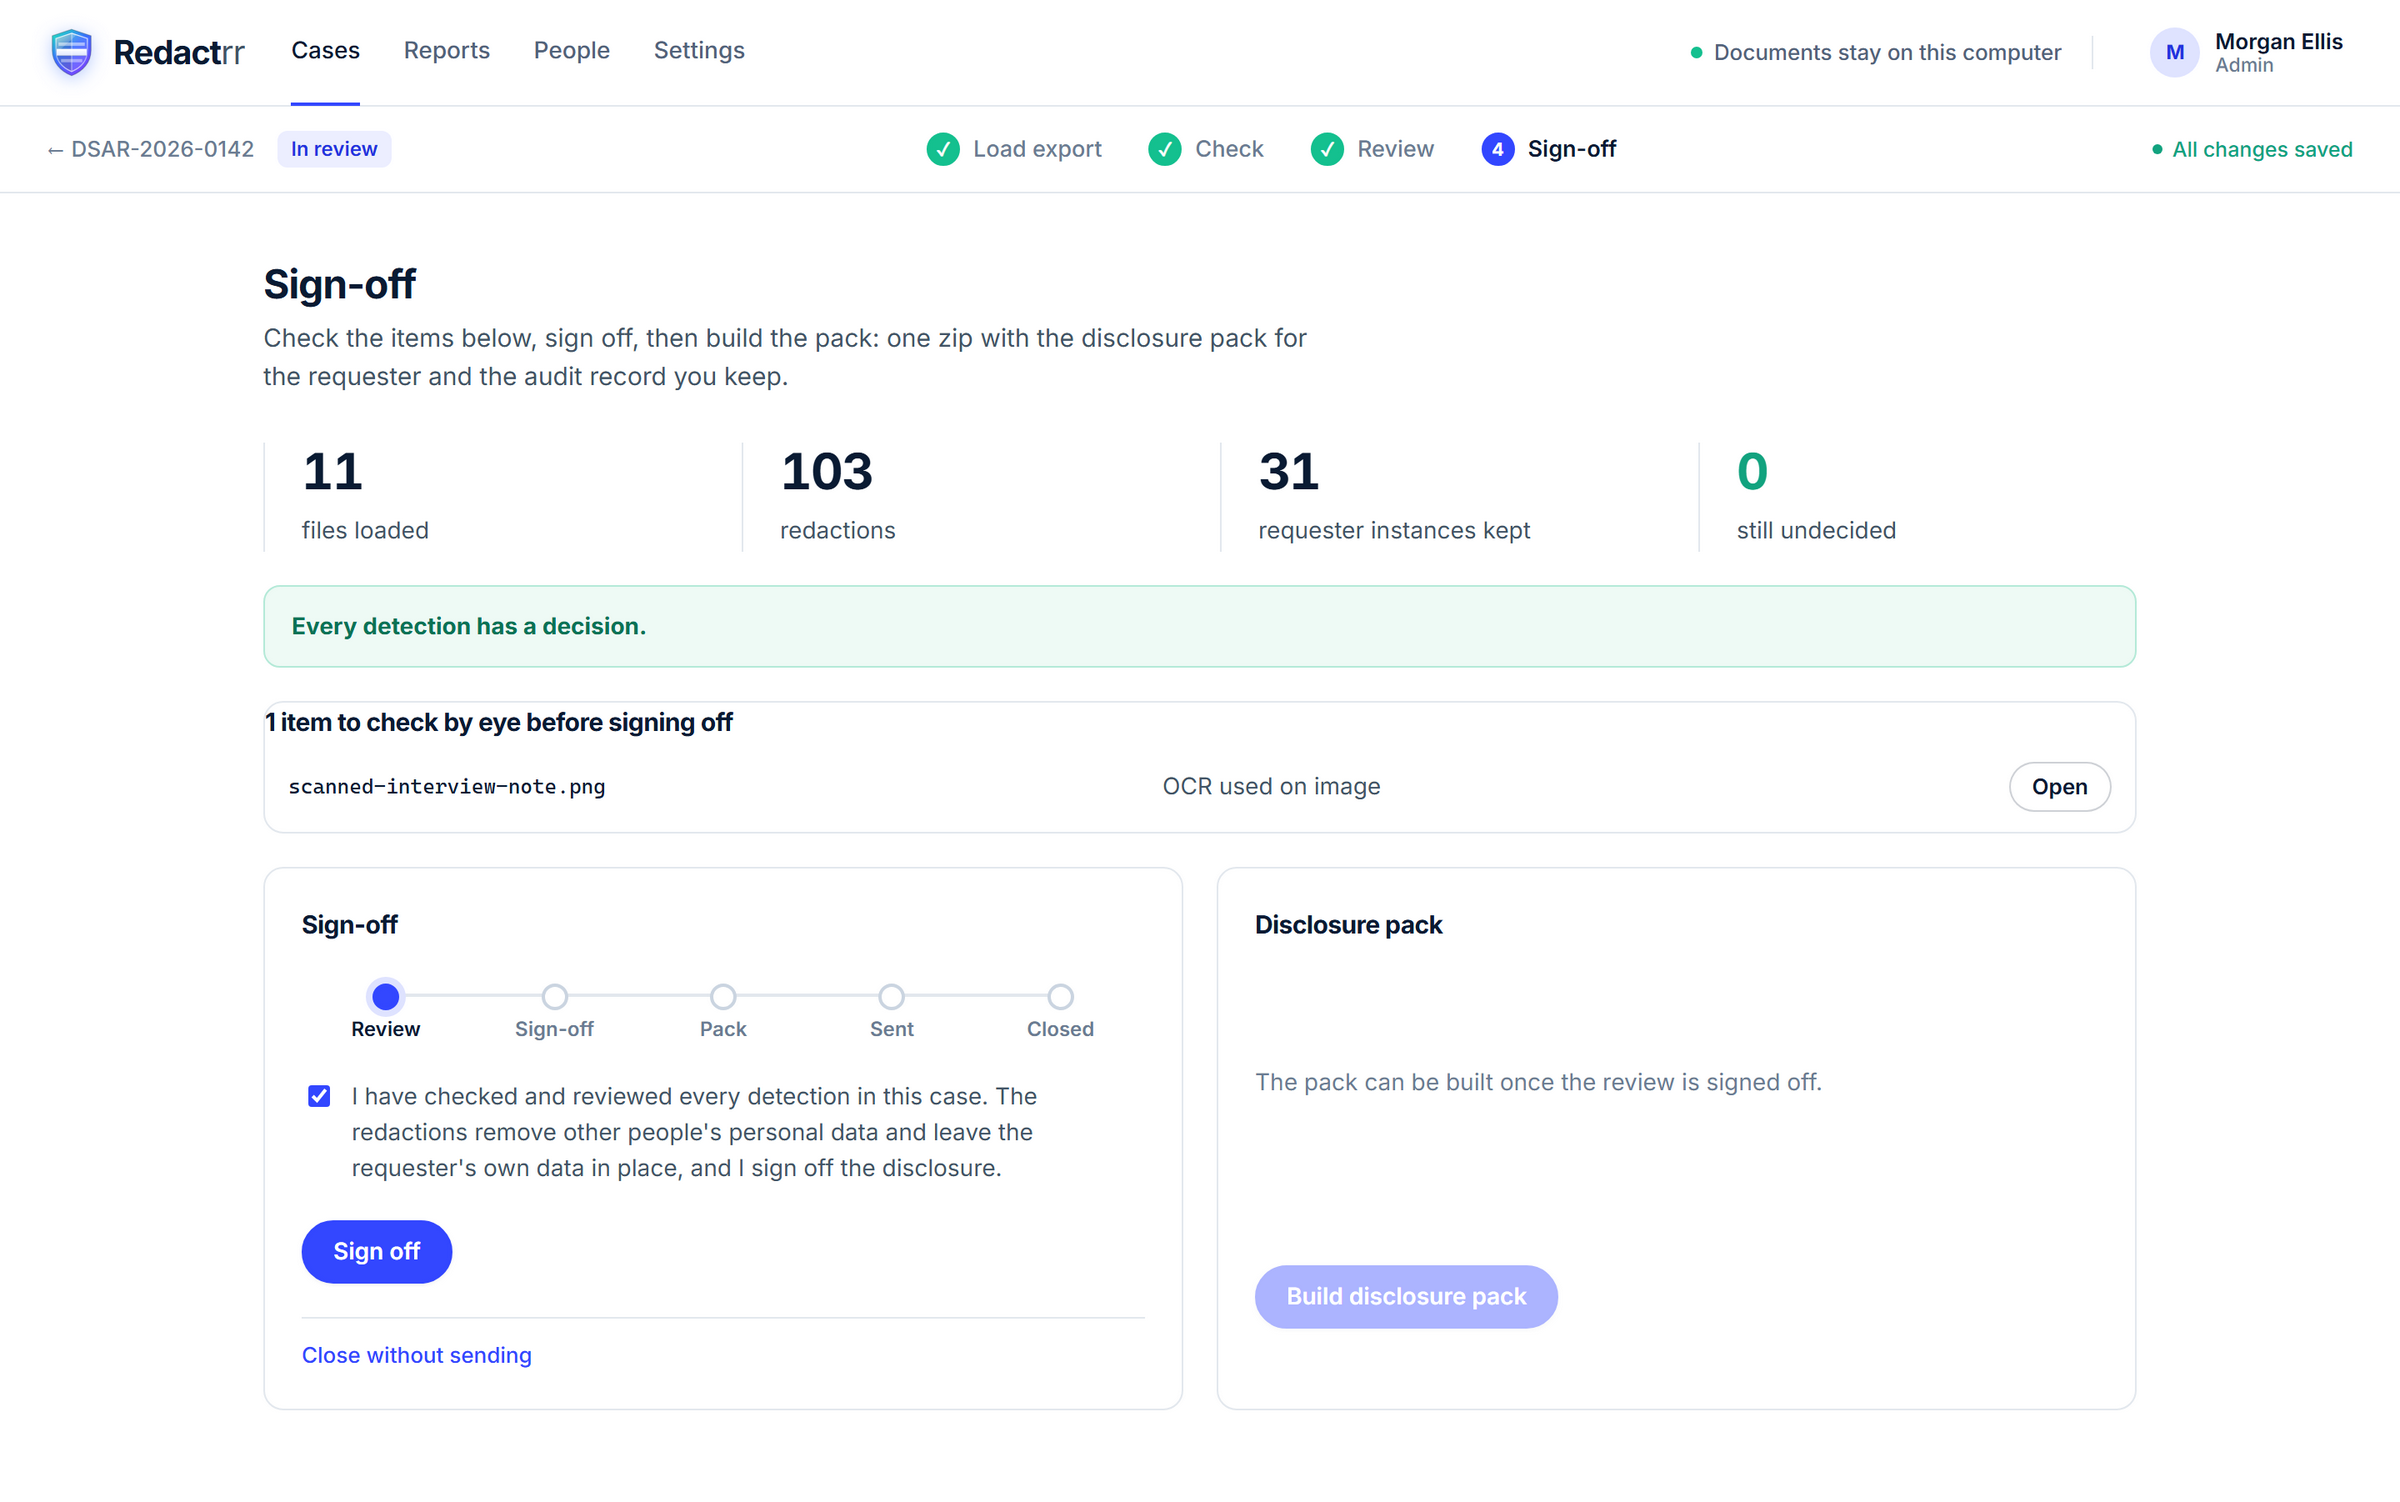This screenshot has height=1502, width=2400.
Task: Select the Pack stage marker circle
Action: tap(723, 996)
